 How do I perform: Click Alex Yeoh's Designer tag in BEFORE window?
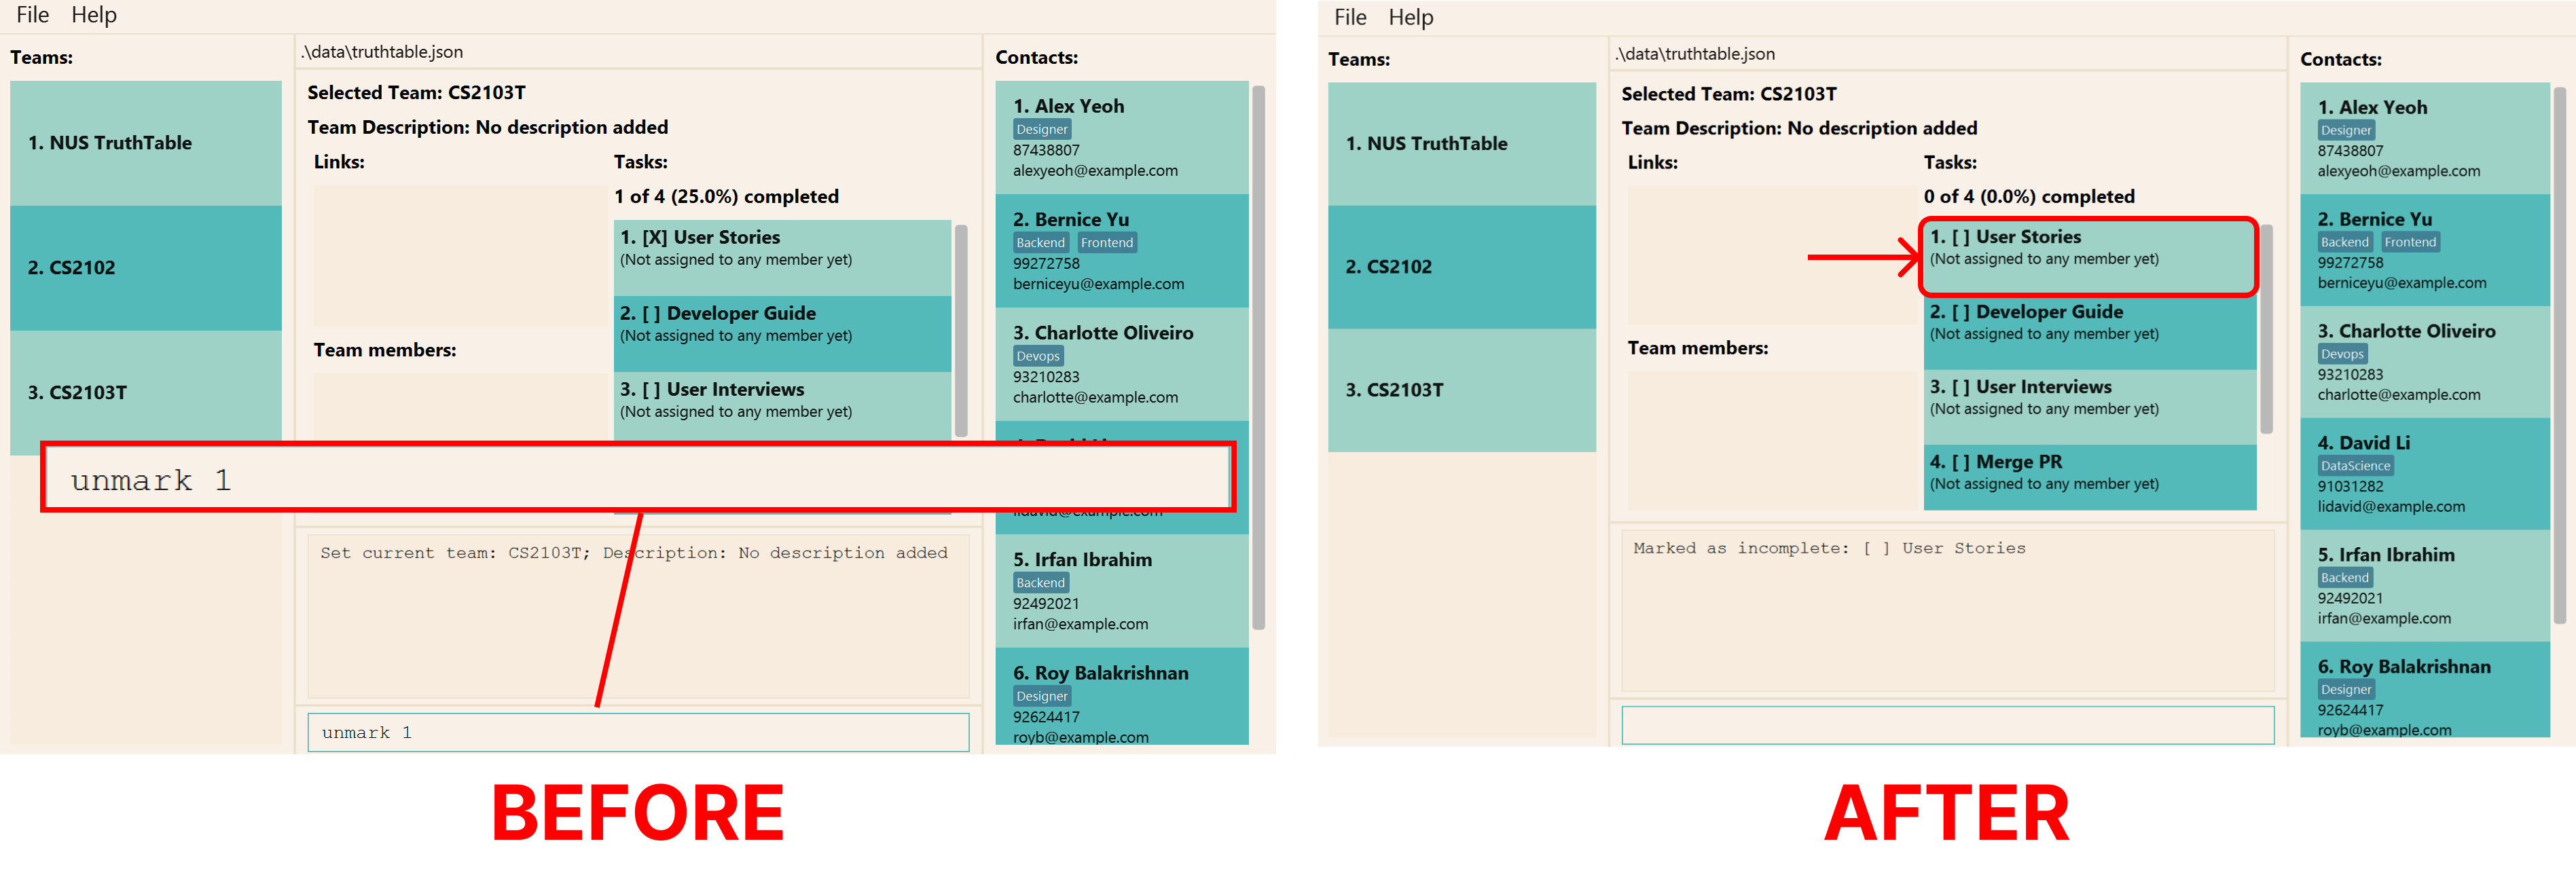1042,129
